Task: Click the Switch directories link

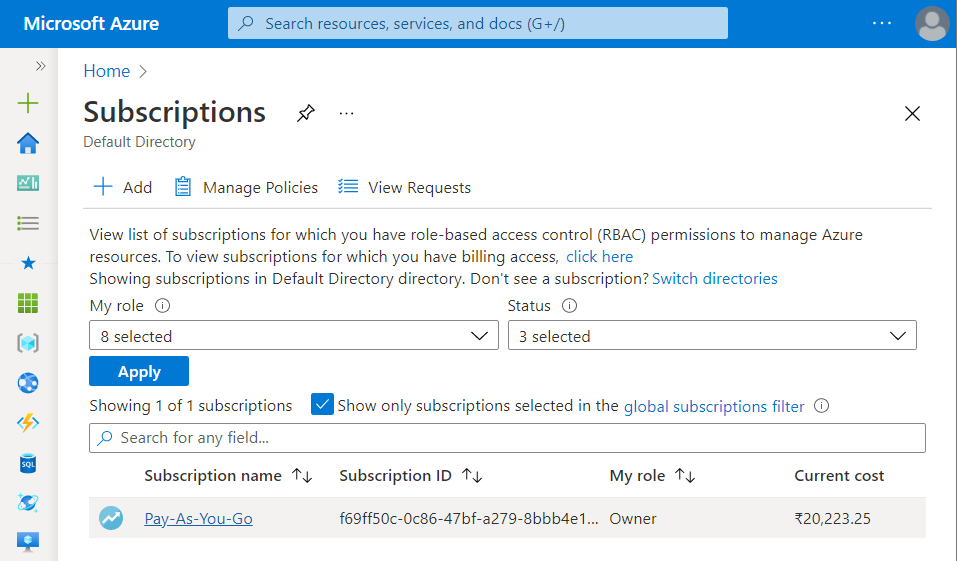Action: pyautogui.click(x=714, y=278)
